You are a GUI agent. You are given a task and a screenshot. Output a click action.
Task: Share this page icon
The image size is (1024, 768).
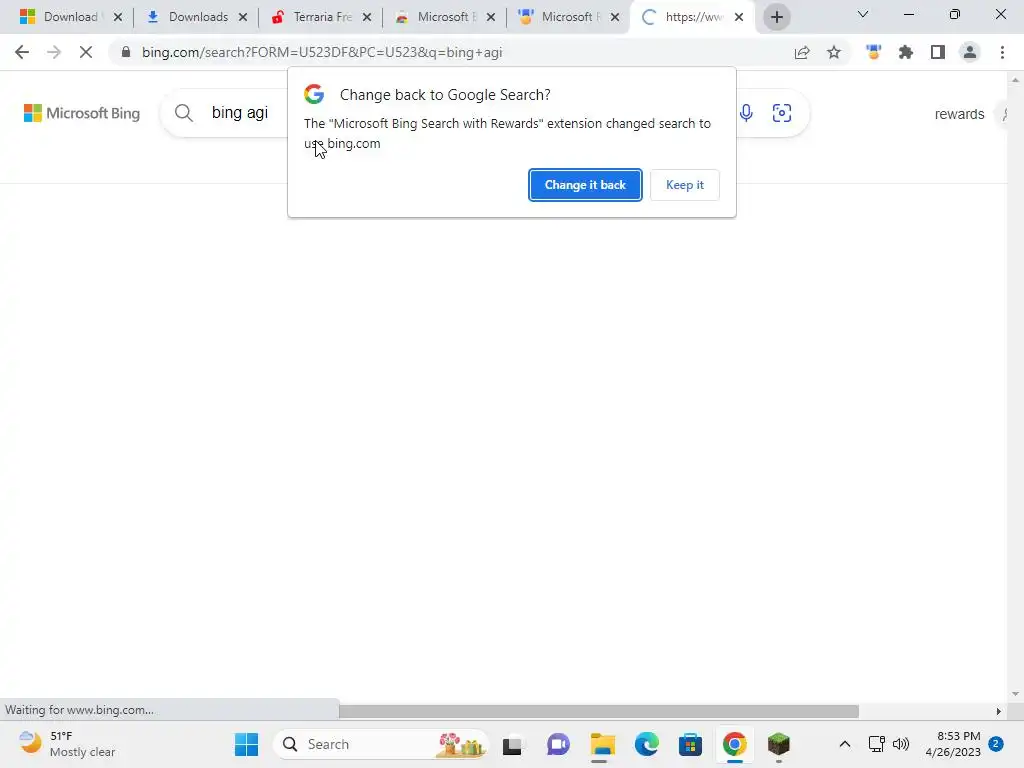[x=802, y=52]
